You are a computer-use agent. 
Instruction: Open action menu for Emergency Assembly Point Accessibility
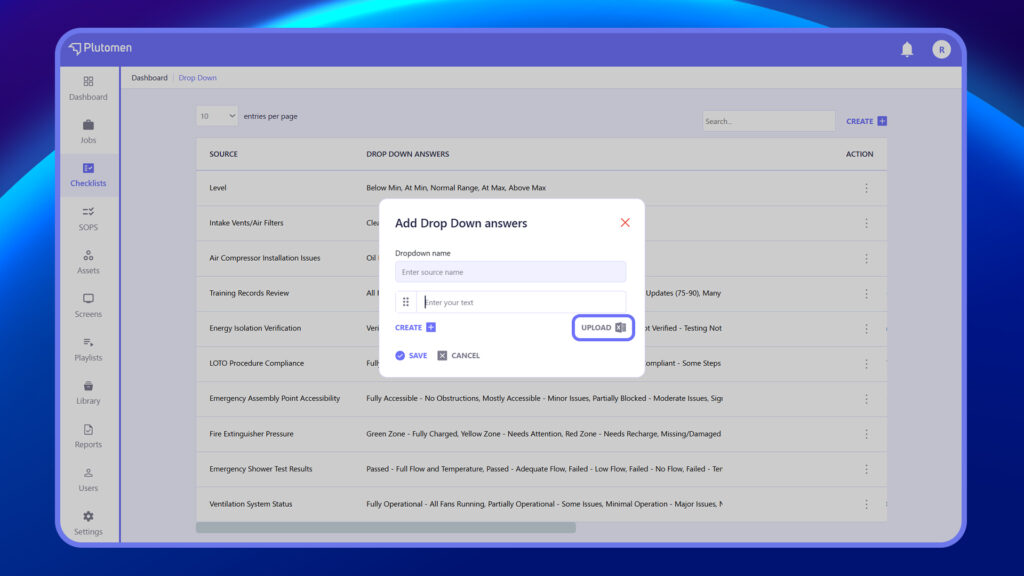pos(866,399)
